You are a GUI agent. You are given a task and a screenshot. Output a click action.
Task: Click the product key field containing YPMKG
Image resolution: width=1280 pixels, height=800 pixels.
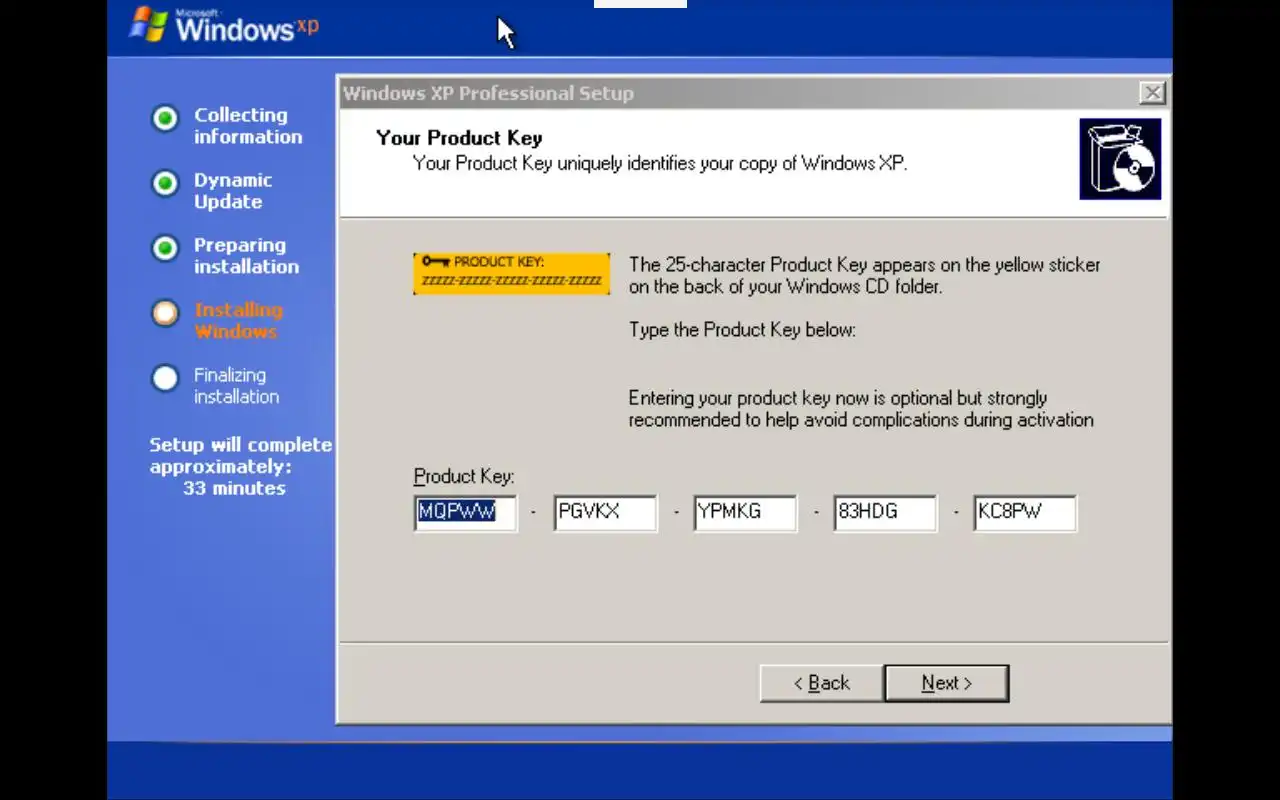click(x=746, y=512)
